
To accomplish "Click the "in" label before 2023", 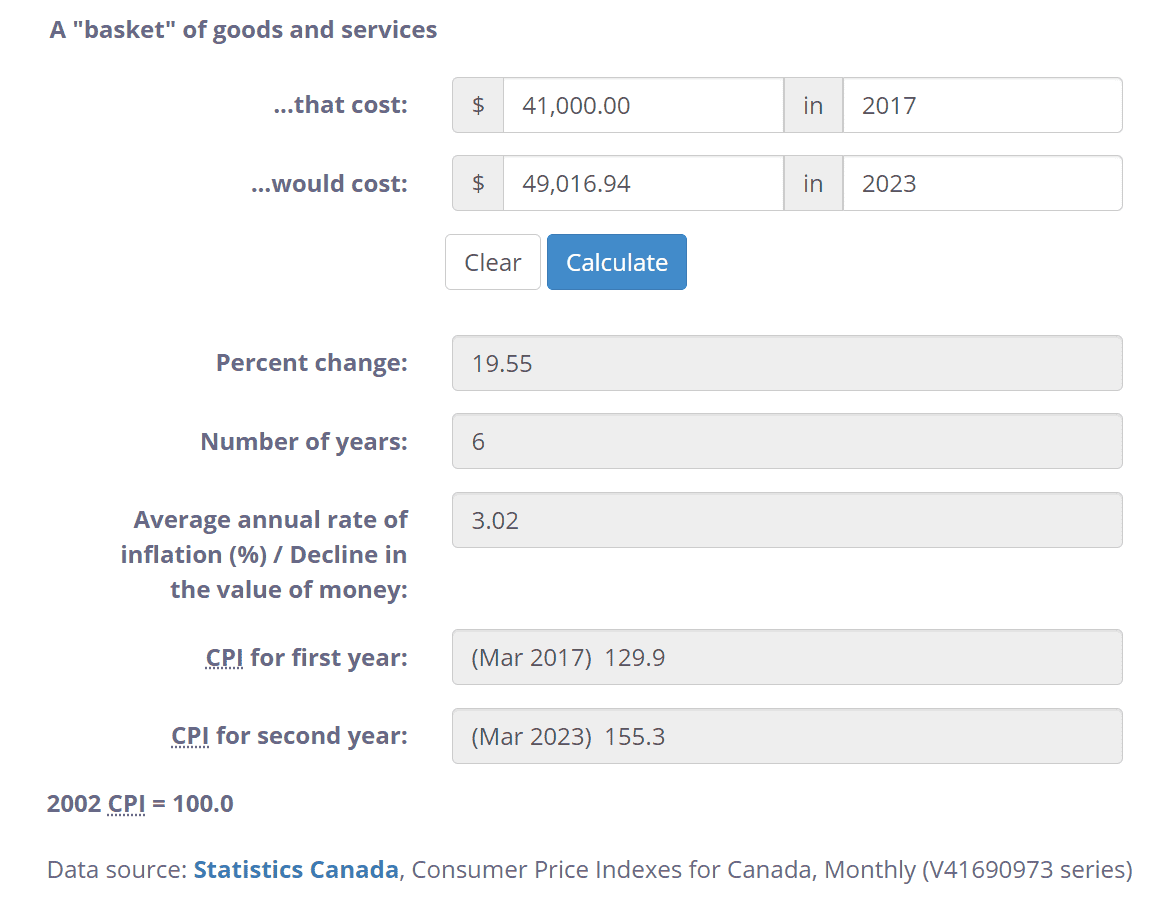I will [x=813, y=183].
